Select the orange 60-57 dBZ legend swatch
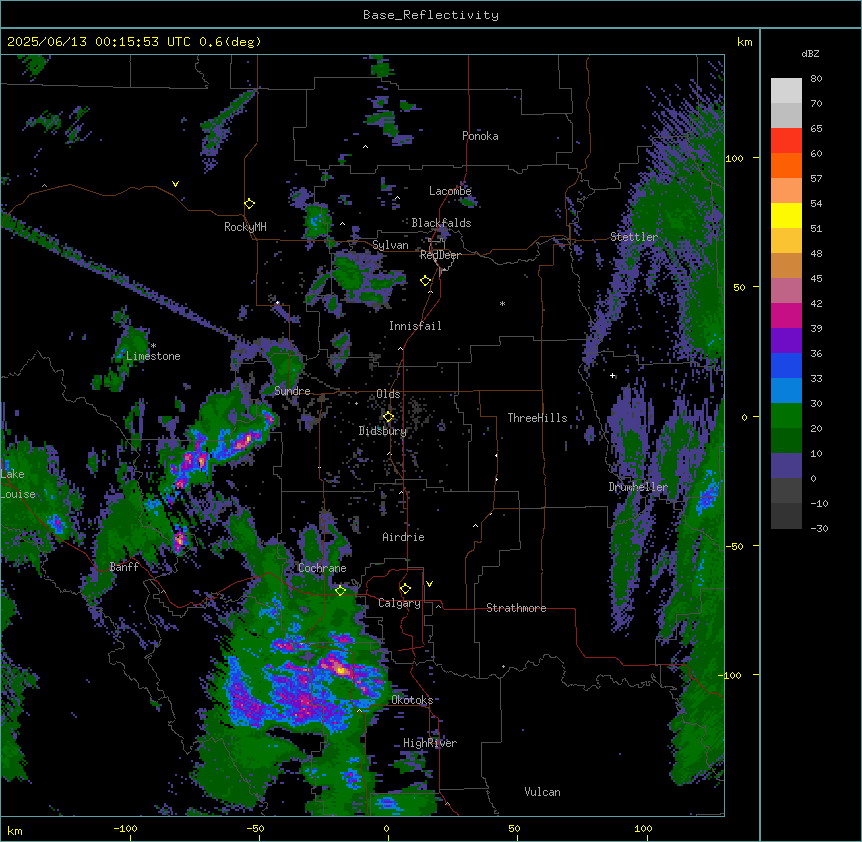Image resolution: width=862 pixels, height=842 pixels. point(786,166)
